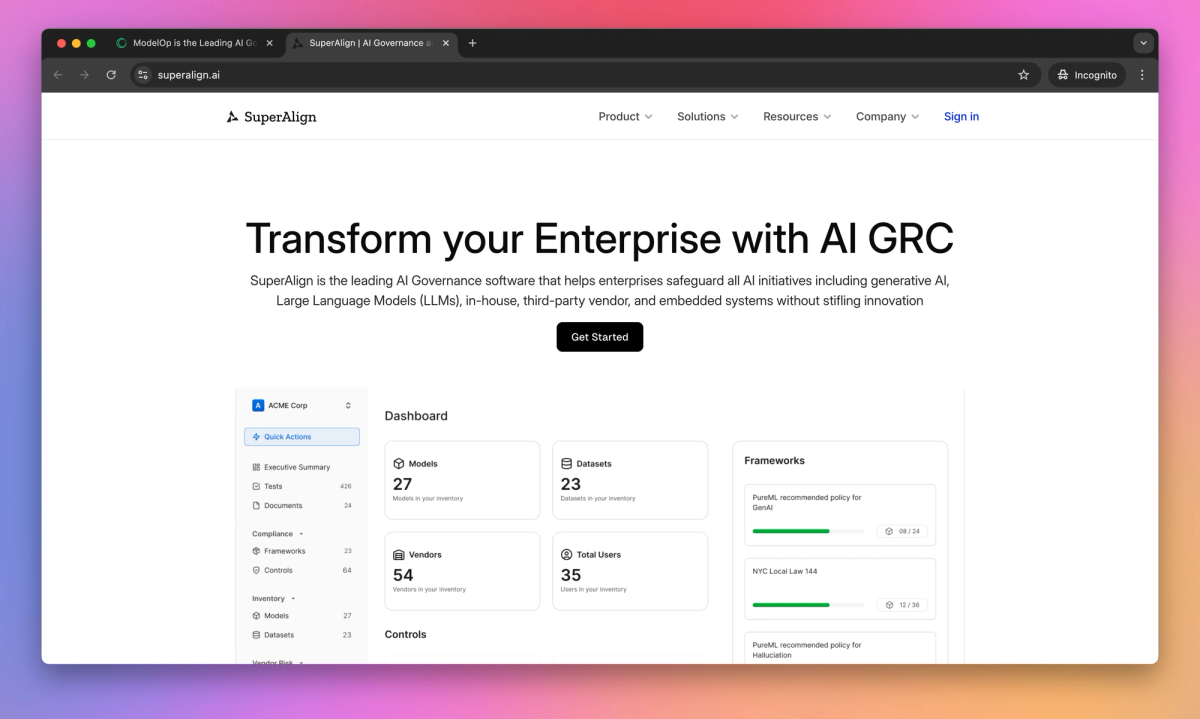Open the Resources dropdown

(x=797, y=117)
